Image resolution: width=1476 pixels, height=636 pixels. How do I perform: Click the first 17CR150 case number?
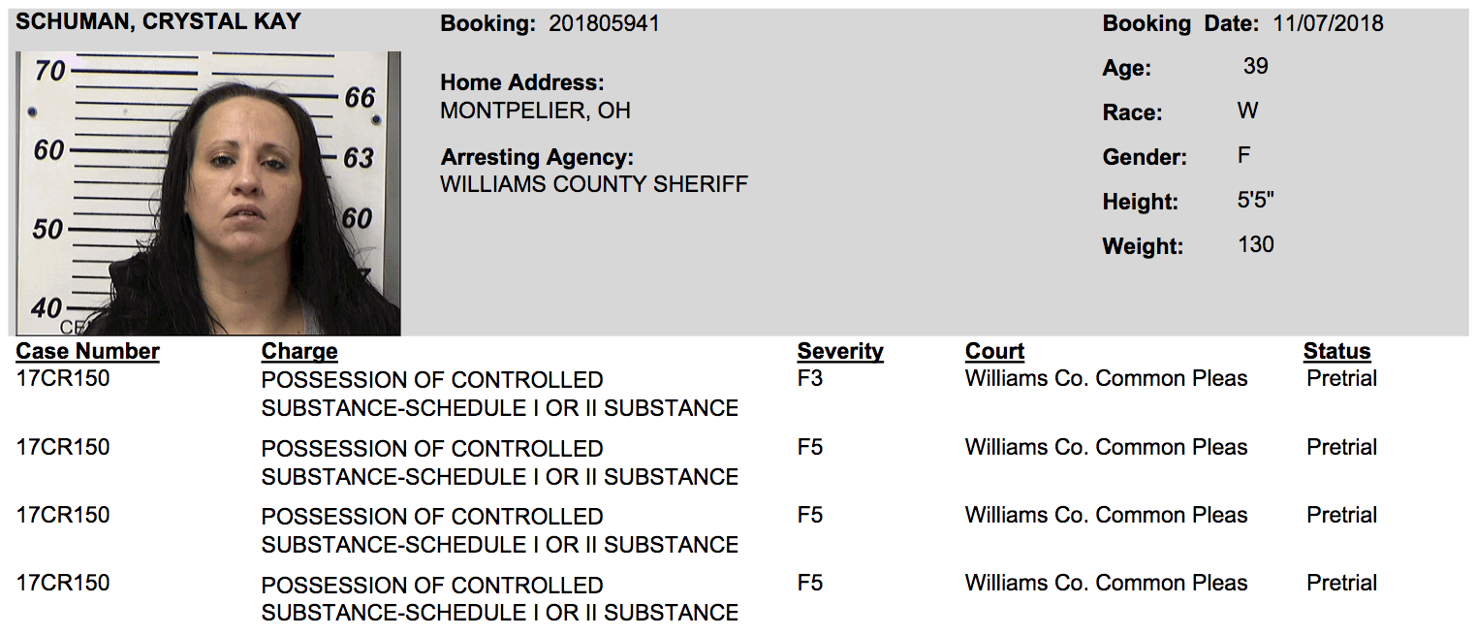63,379
